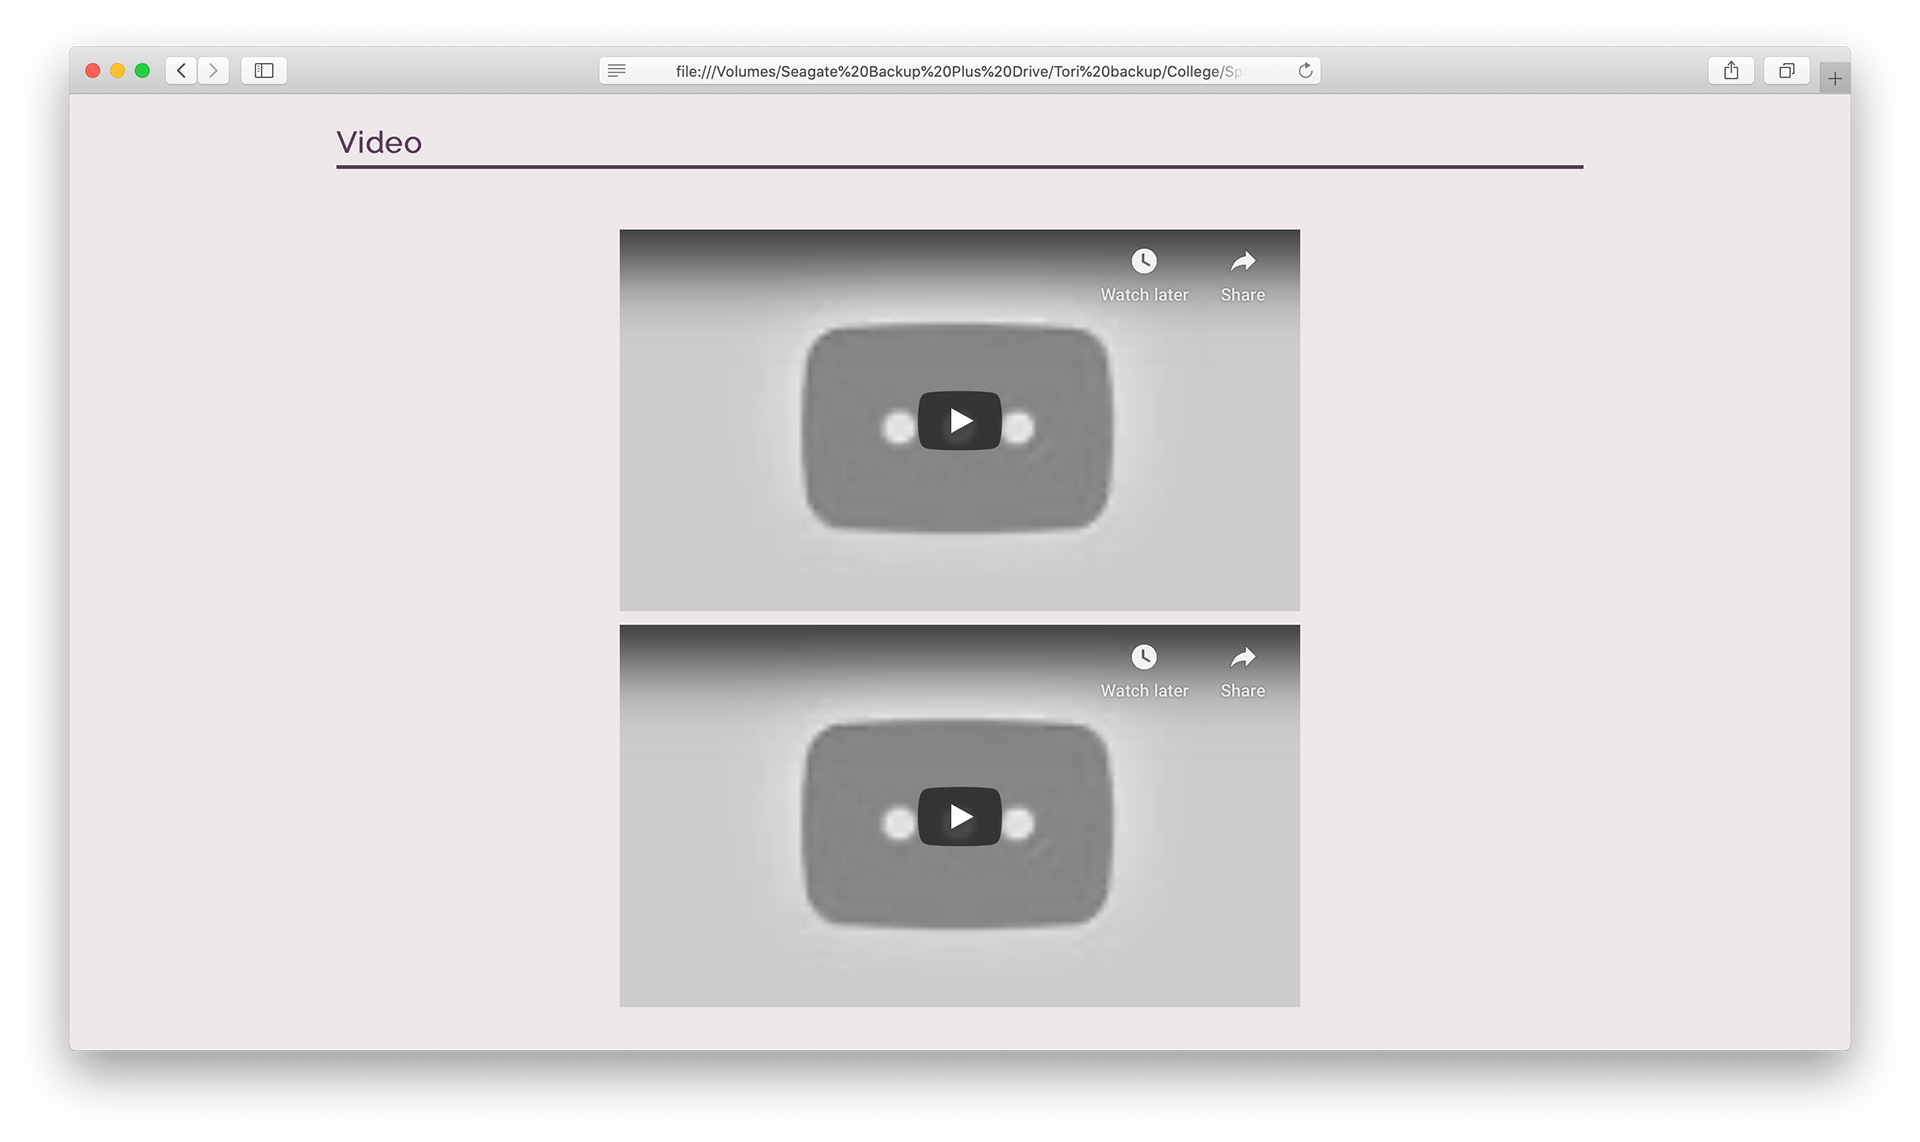This screenshot has height=1142, width=1920.
Task: Play the first embedded video
Action: (x=960, y=420)
